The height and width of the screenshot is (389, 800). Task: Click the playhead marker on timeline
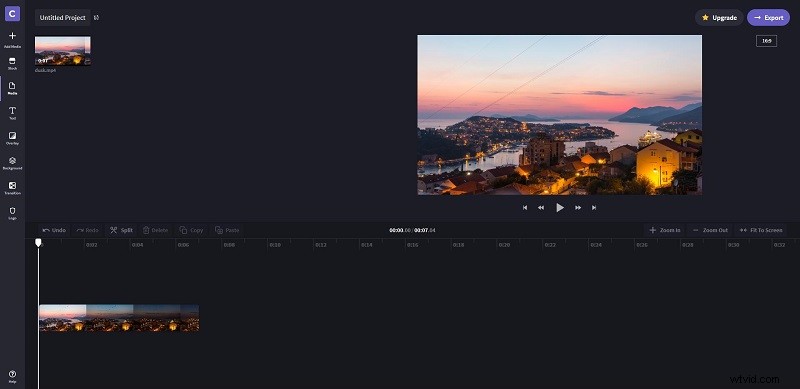tap(38, 242)
